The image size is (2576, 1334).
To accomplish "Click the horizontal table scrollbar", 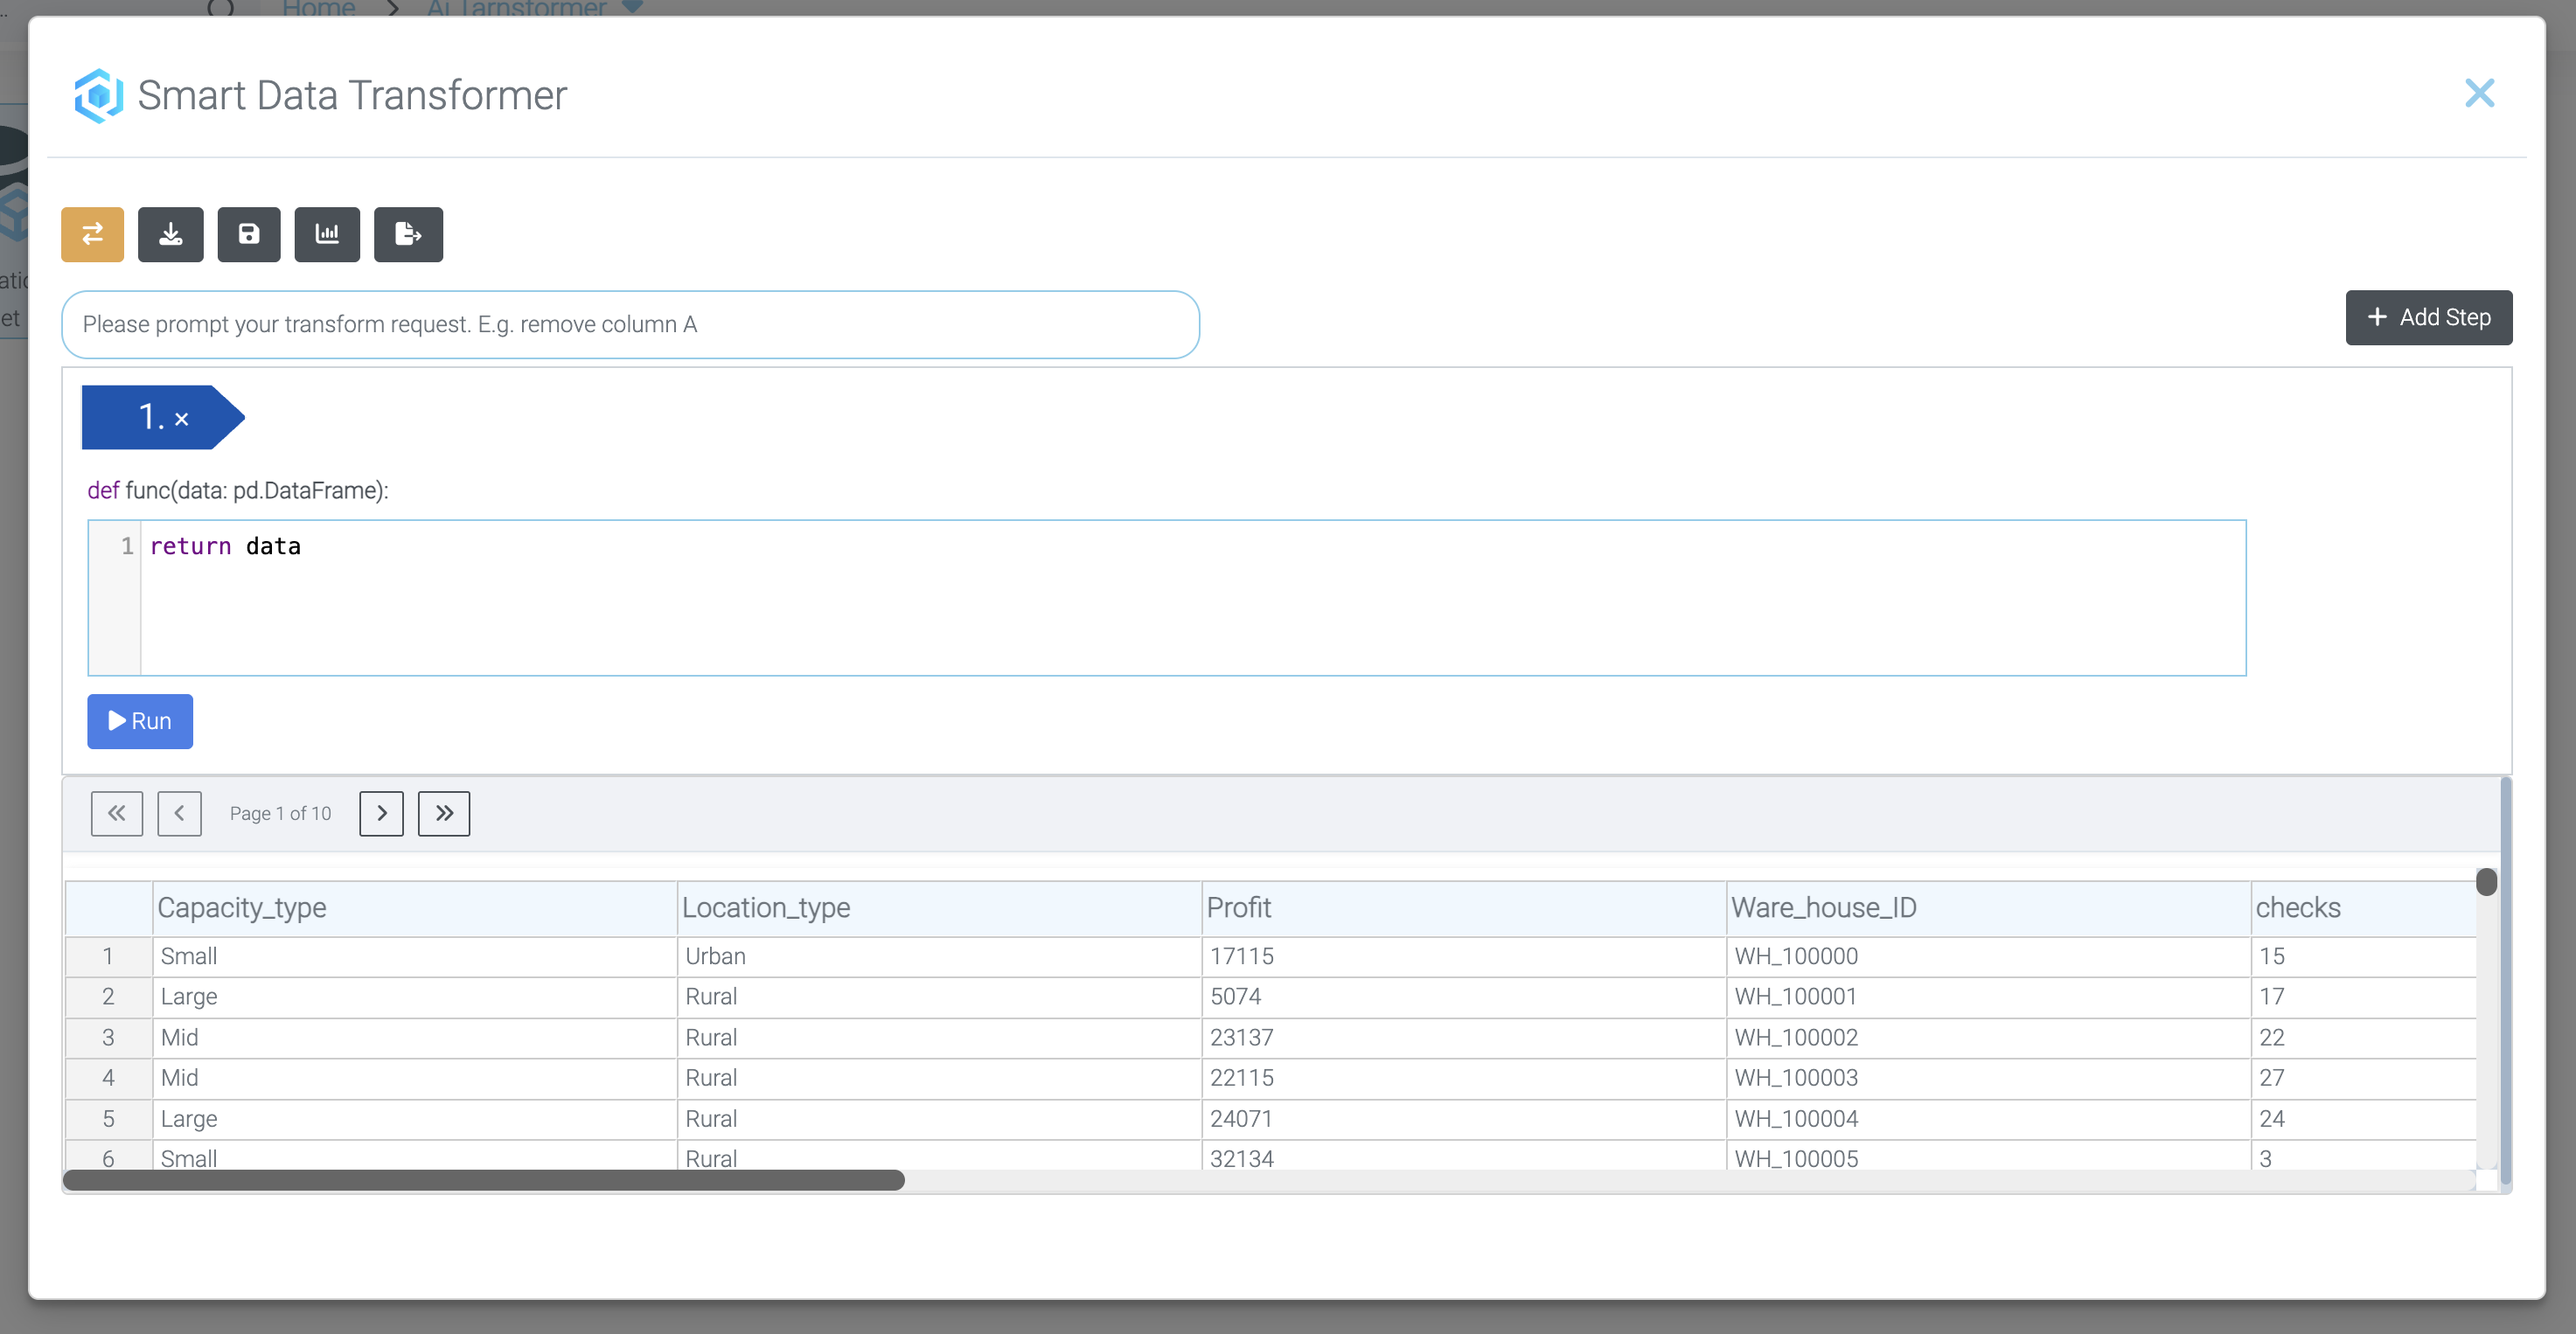I will (484, 1180).
